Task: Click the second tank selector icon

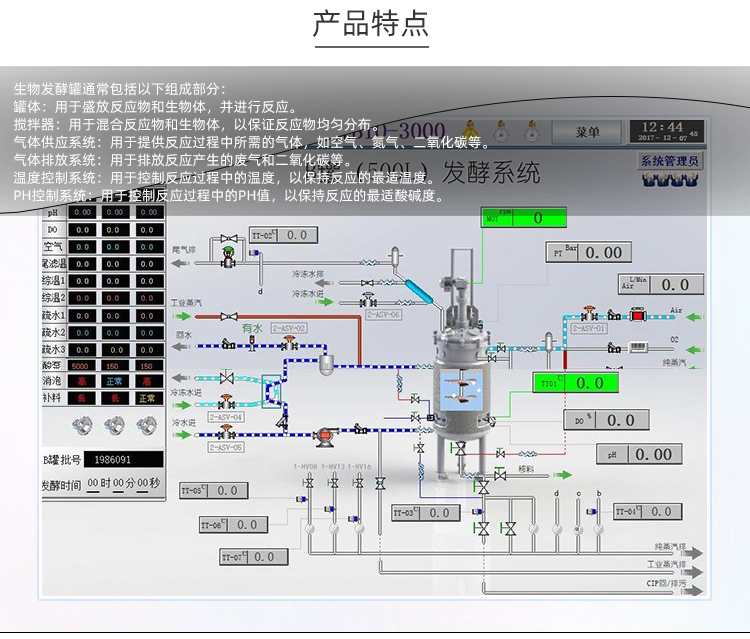Action: (x=115, y=425)
